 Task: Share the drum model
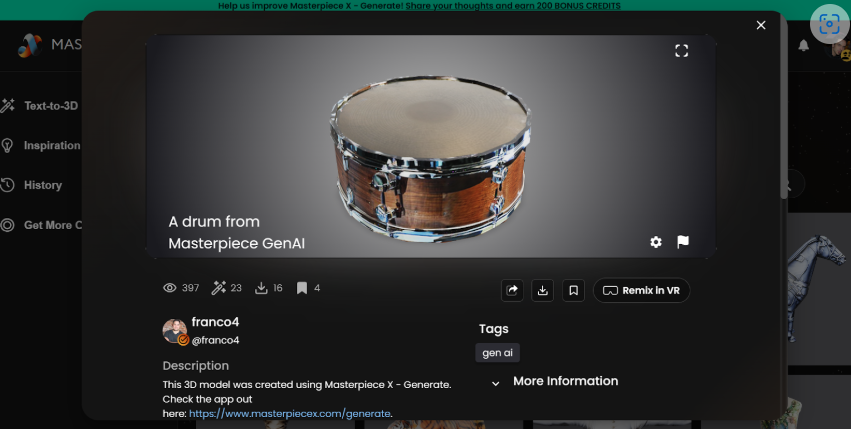point(512,291)
